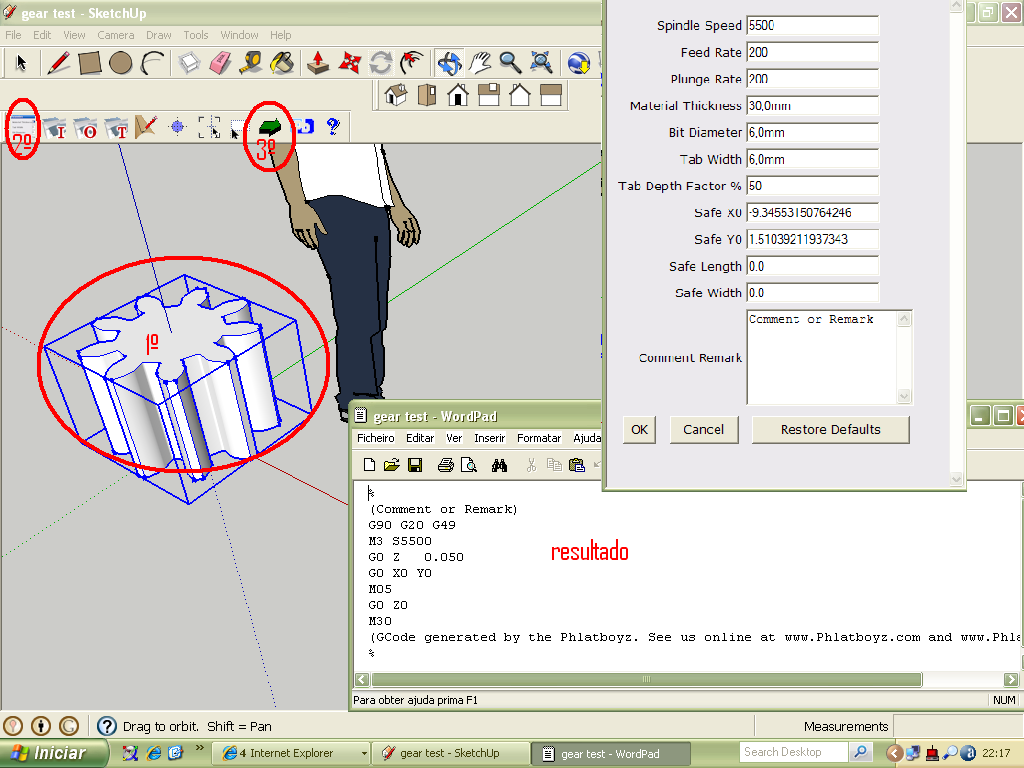Switch to gear test - WordPad taskbar button
Image resolution: width=1024 pixels, height=768 pixels.
pos(610,754)
